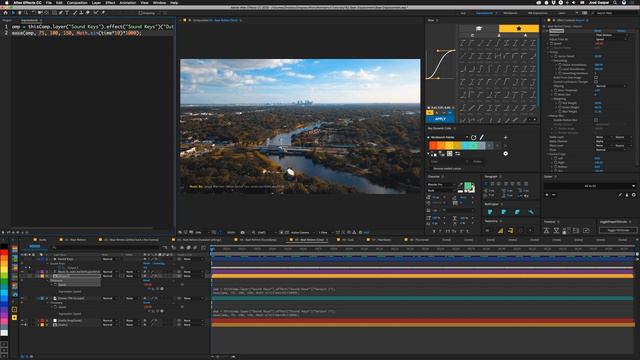Click the Flow easing curve graph

pyautogui.click(x=441, y=64)
